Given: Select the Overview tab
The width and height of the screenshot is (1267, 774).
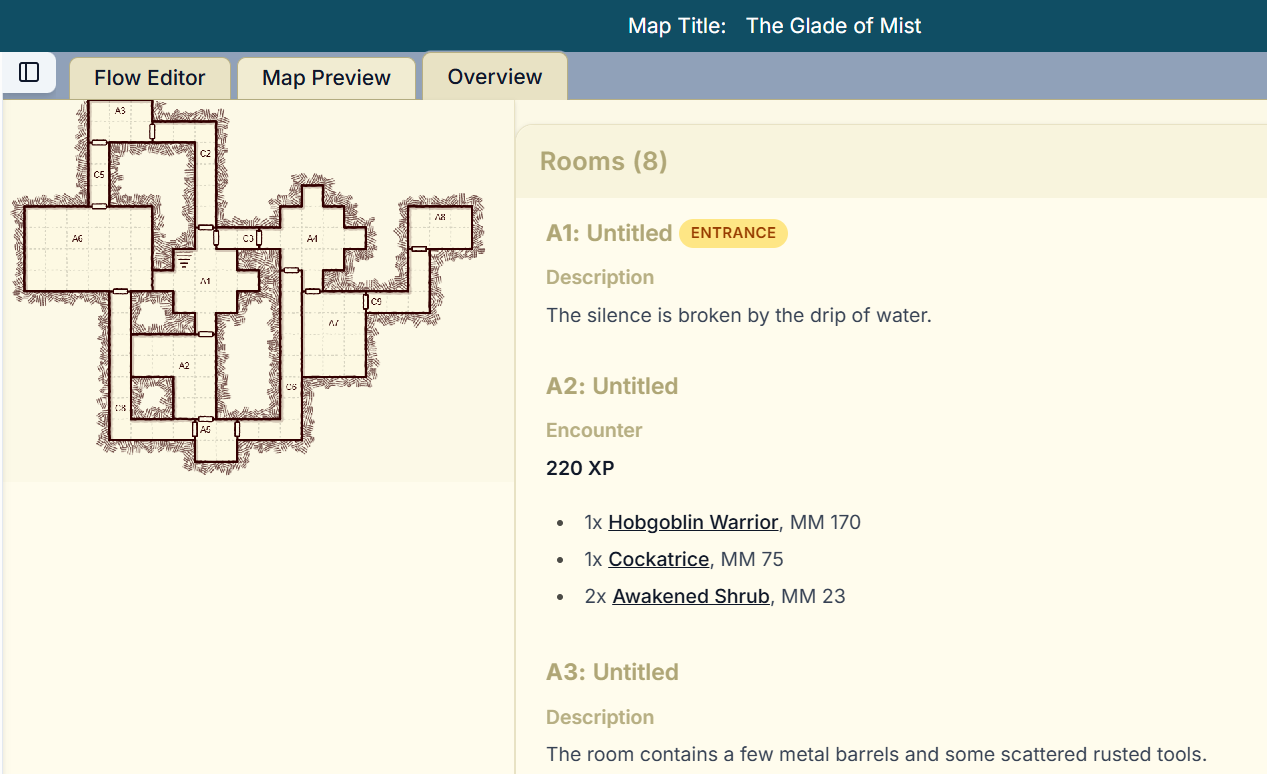Looking at the screenshot, I should pos(494,75).
